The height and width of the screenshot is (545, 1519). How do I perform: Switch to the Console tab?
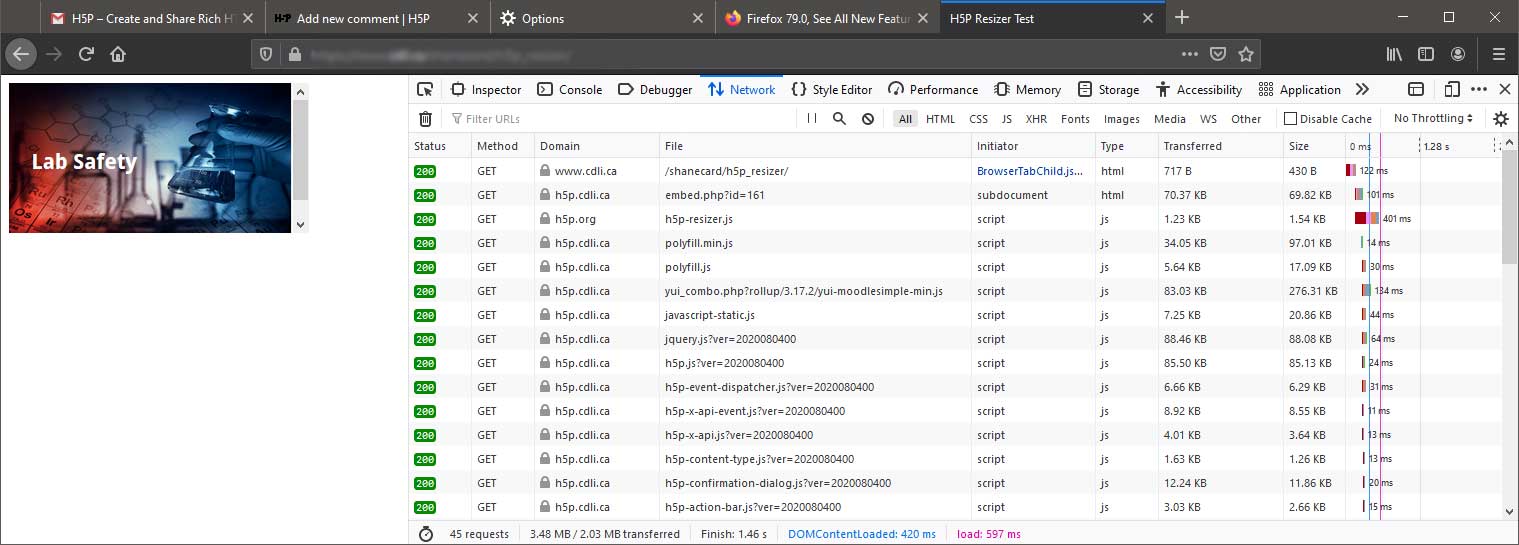pyautogui.click(x=570, y=89)
